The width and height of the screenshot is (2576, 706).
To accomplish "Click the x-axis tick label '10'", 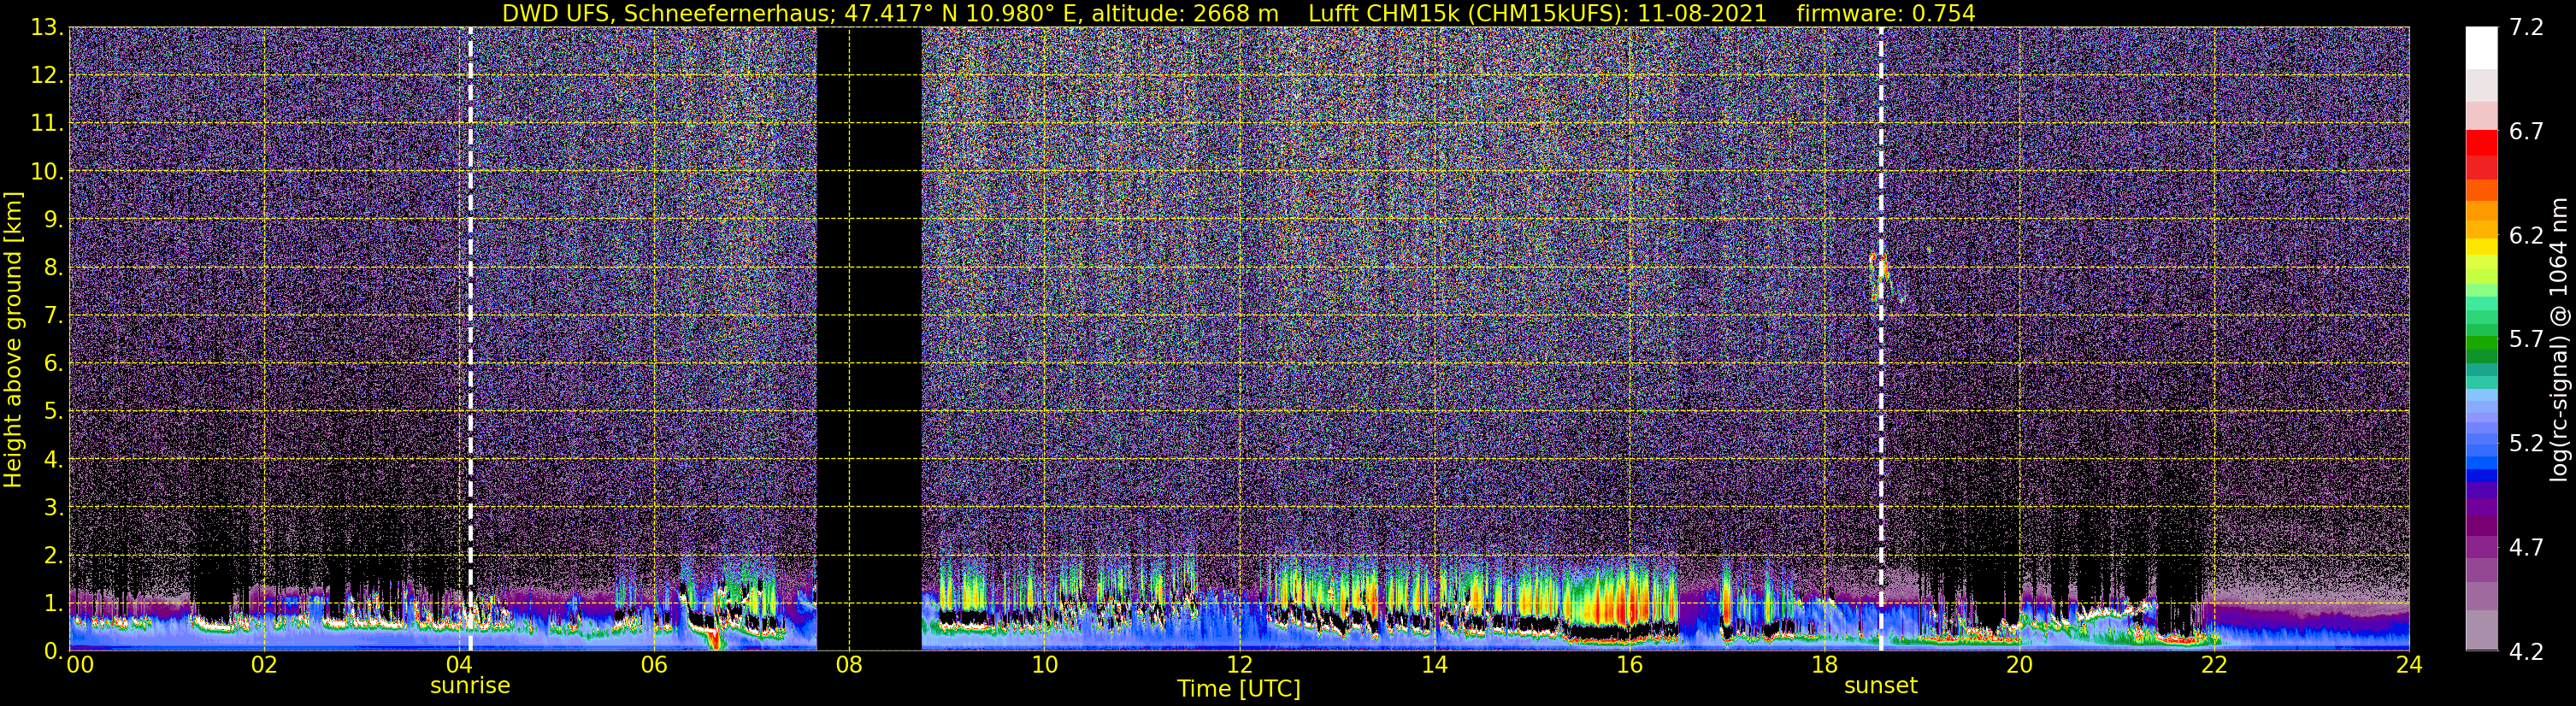I will tap(1044, 664).
